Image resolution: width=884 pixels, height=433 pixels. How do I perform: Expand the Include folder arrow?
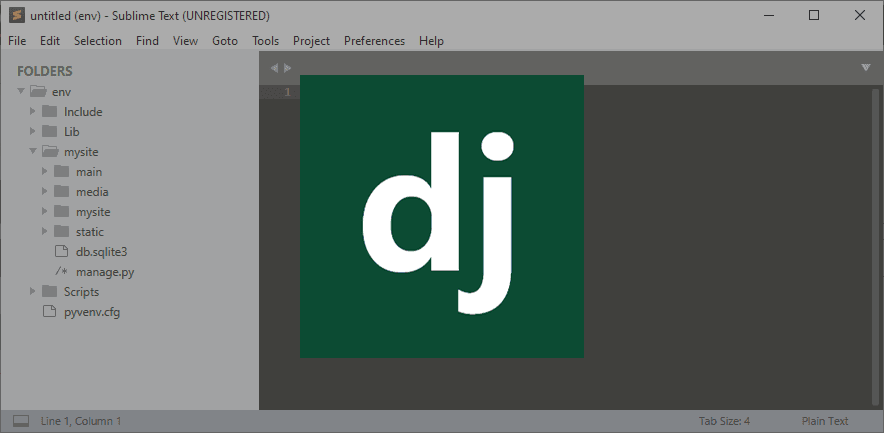pos(33,111)
